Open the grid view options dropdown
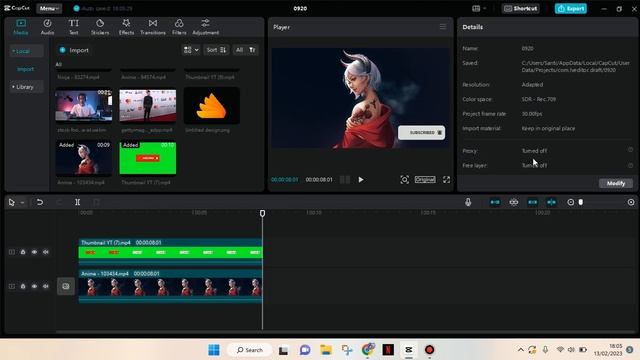This screenshot has width=640, height=360. coord(191,50)
